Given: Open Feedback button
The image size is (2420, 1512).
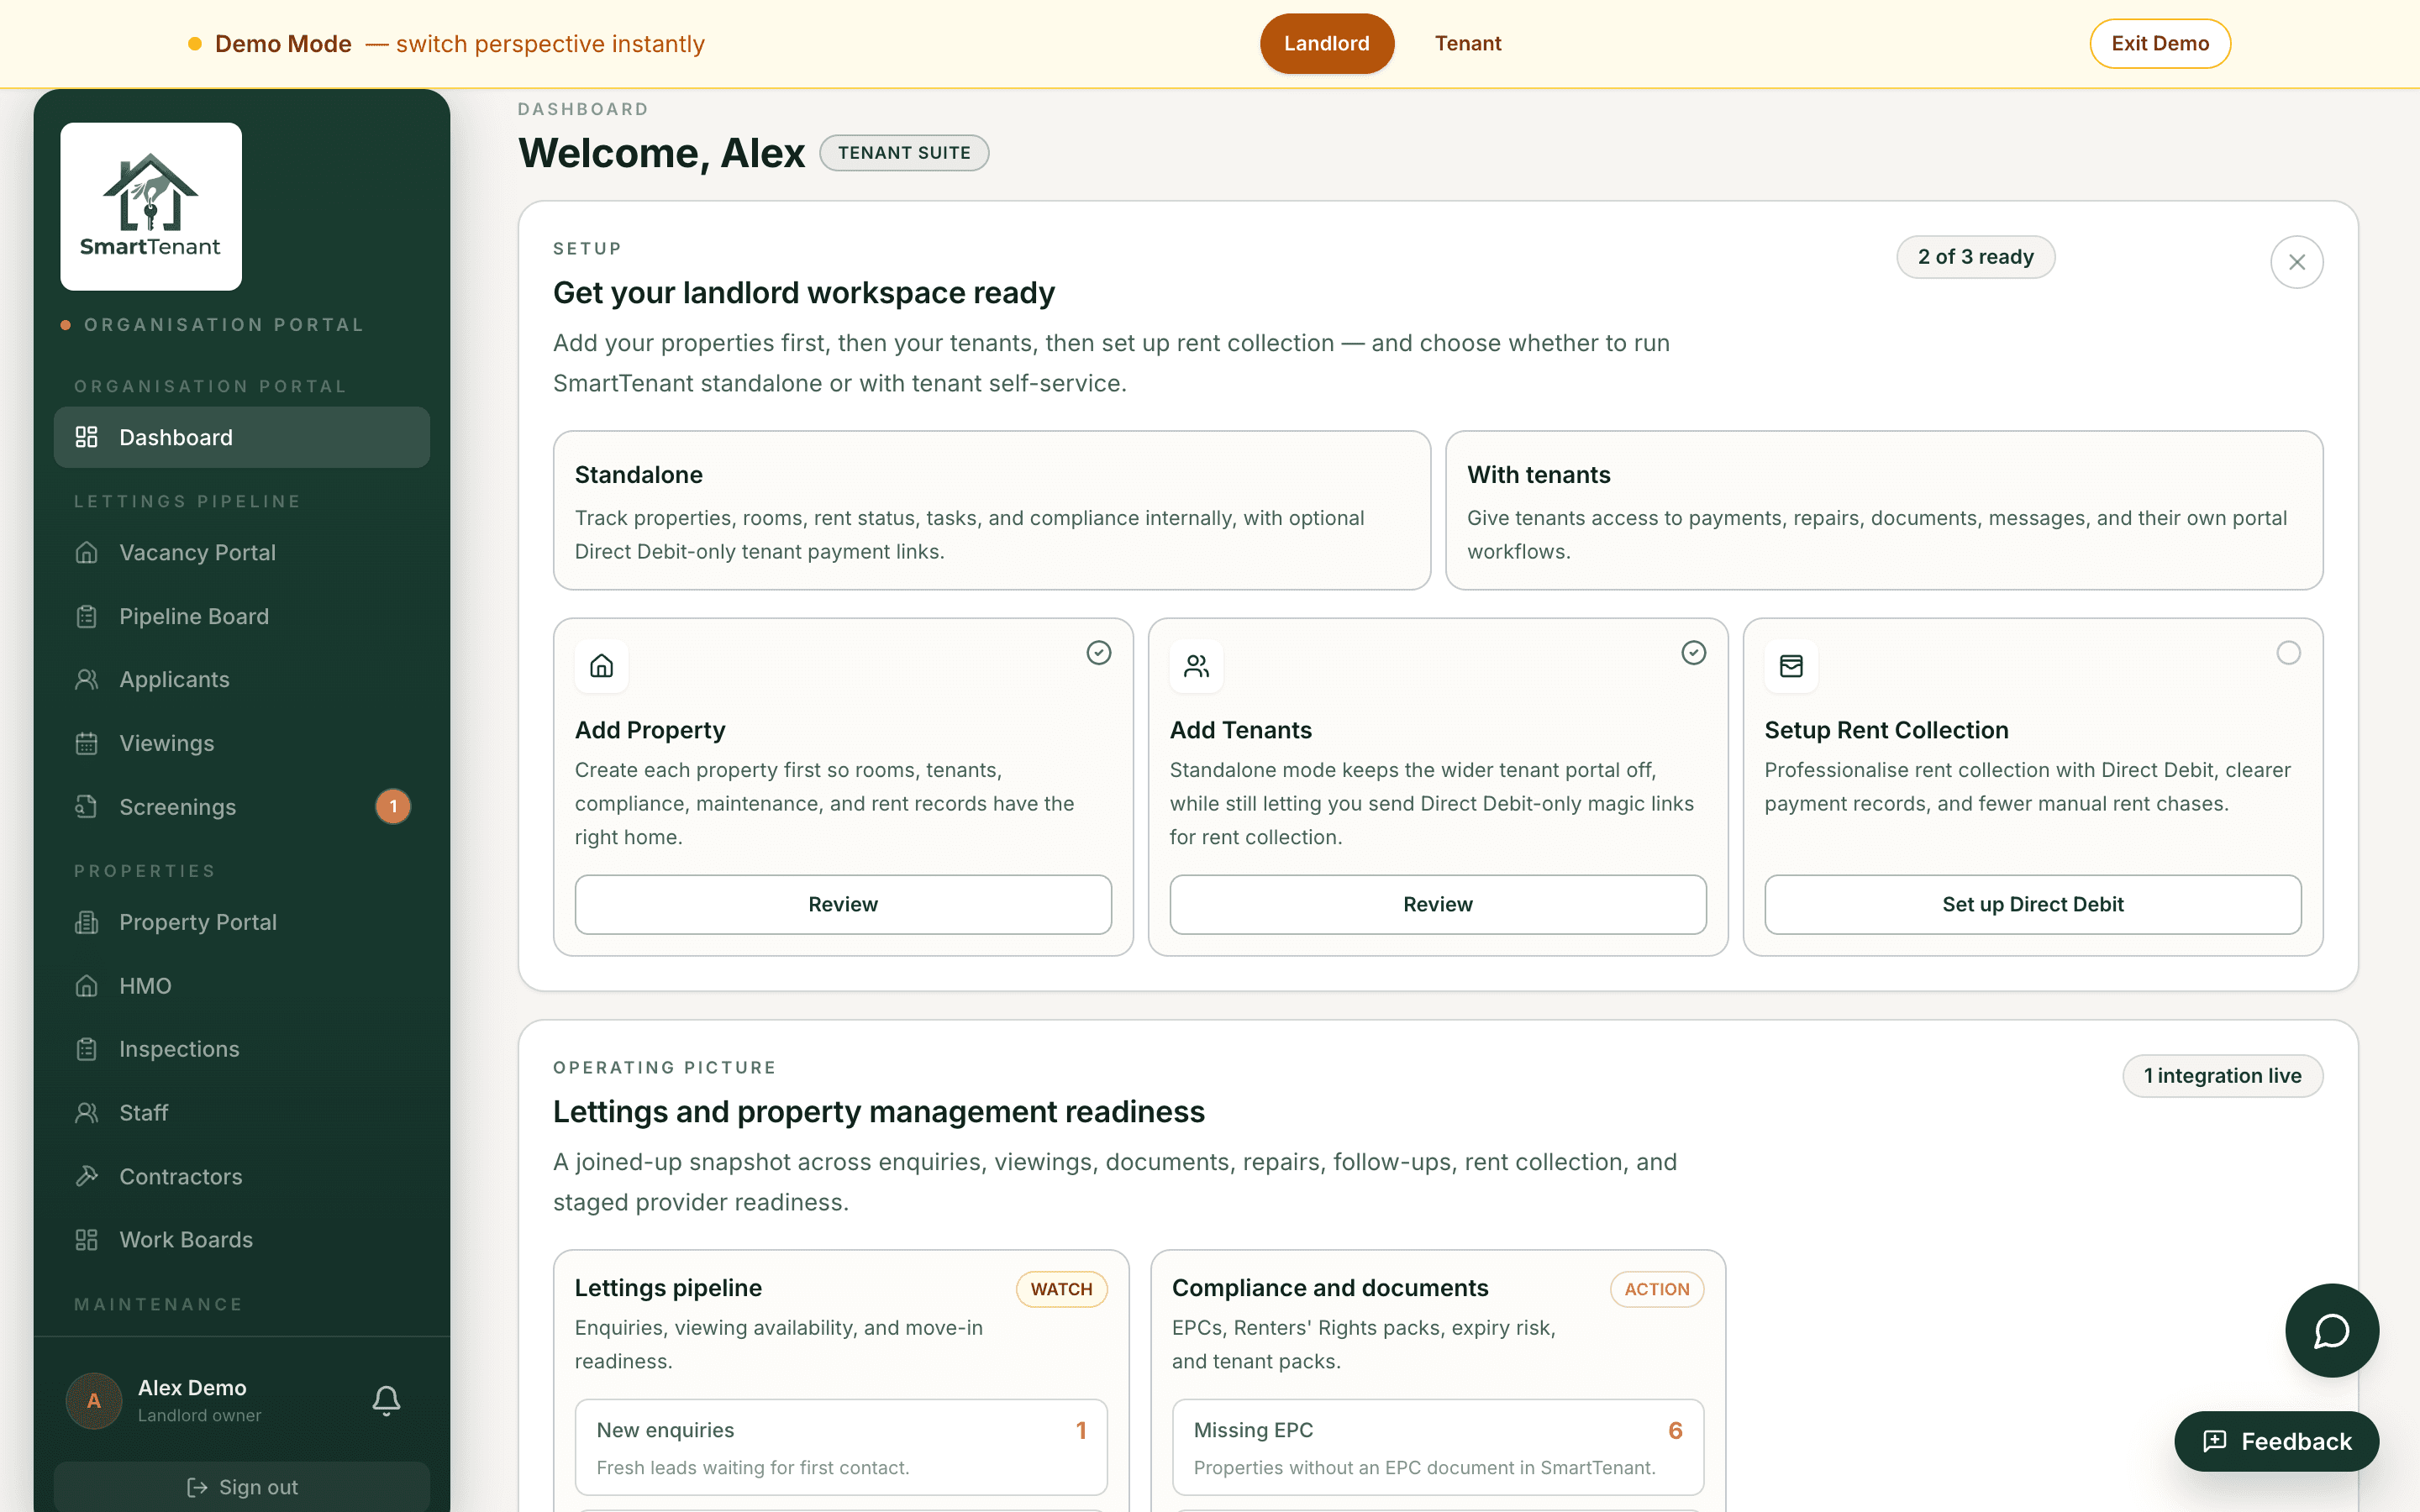Looking at the screenshot, I should (2277, 1441).
